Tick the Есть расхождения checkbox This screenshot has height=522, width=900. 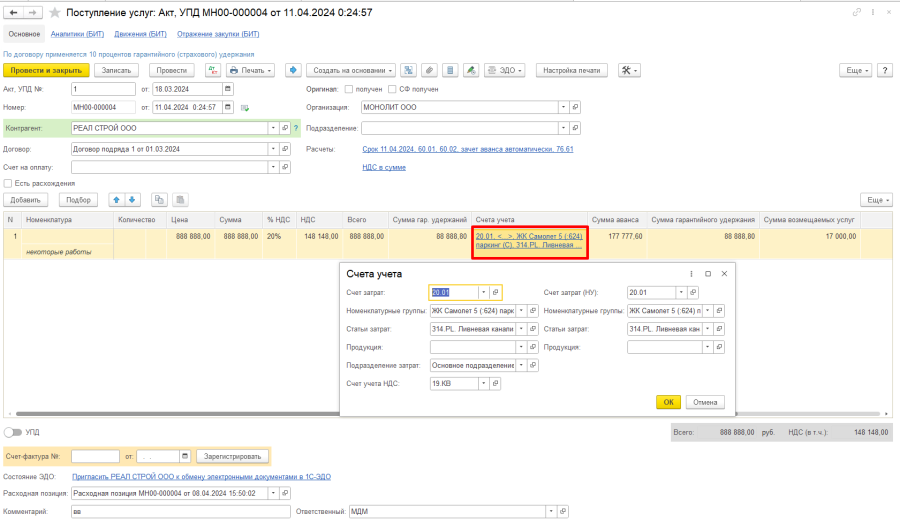8,183
